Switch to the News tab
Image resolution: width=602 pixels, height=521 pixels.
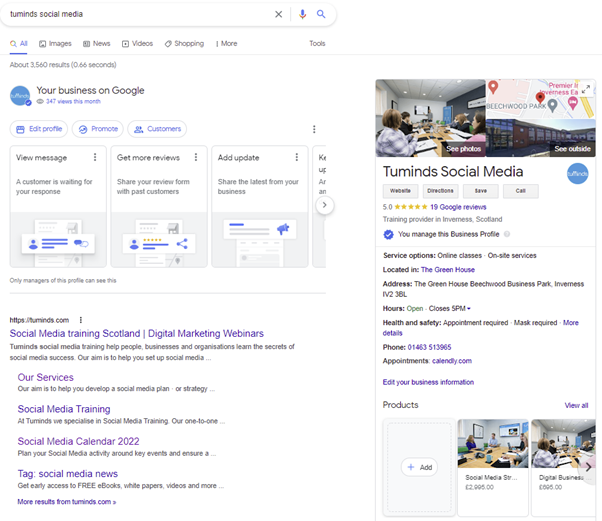pos(97,43)
